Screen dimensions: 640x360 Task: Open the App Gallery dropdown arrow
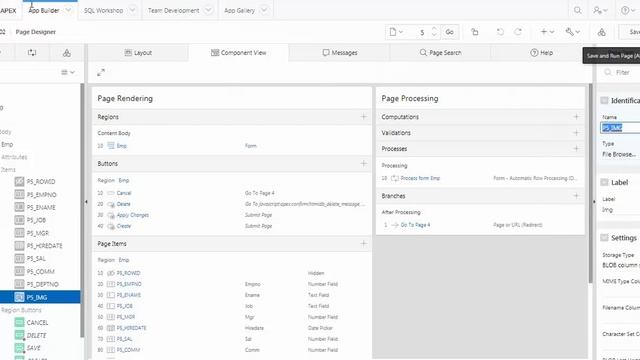click(x=264, y=10)
